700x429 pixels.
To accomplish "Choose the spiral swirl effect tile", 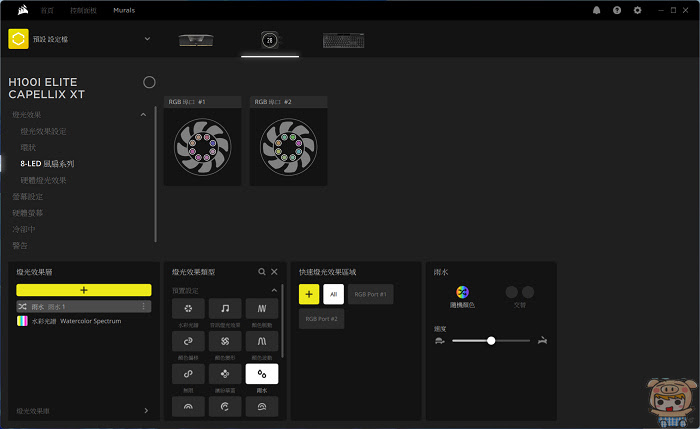I will [x=225, y=341].
